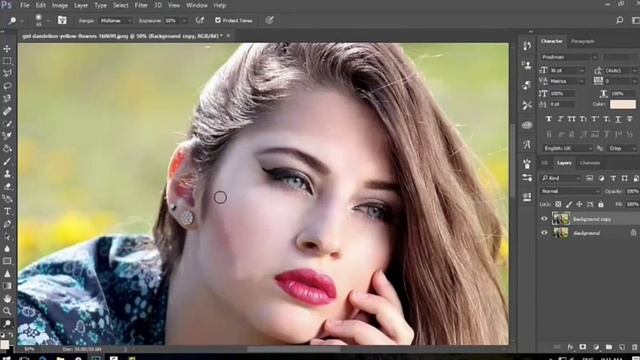
Task: Select the Rectangle shape tool
Action: (7, 261)
